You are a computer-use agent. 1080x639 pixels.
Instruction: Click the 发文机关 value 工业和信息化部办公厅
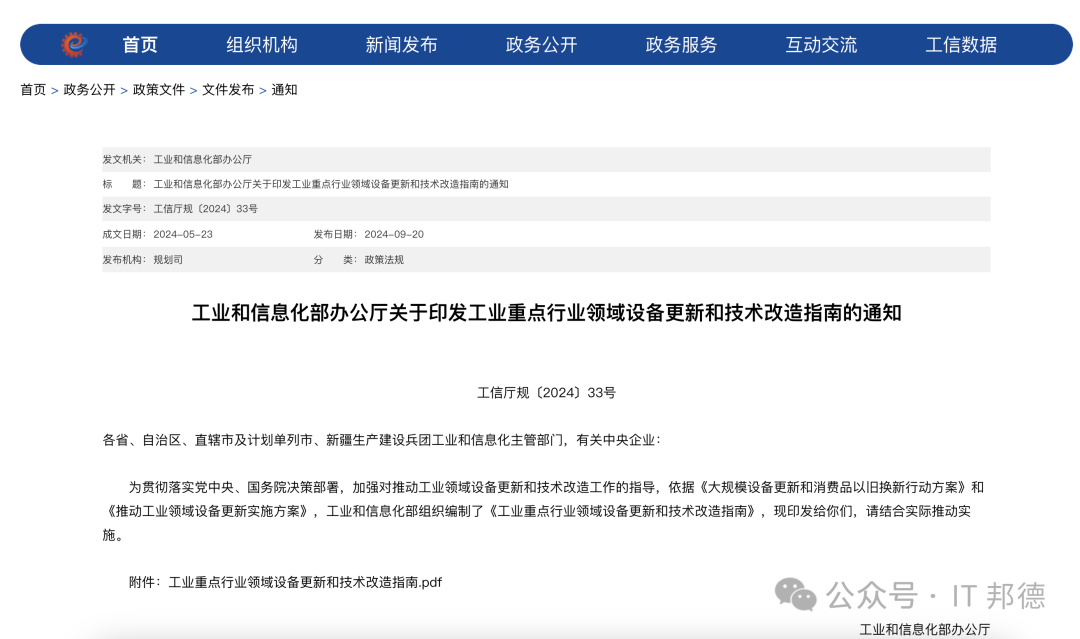click(202, 159)
